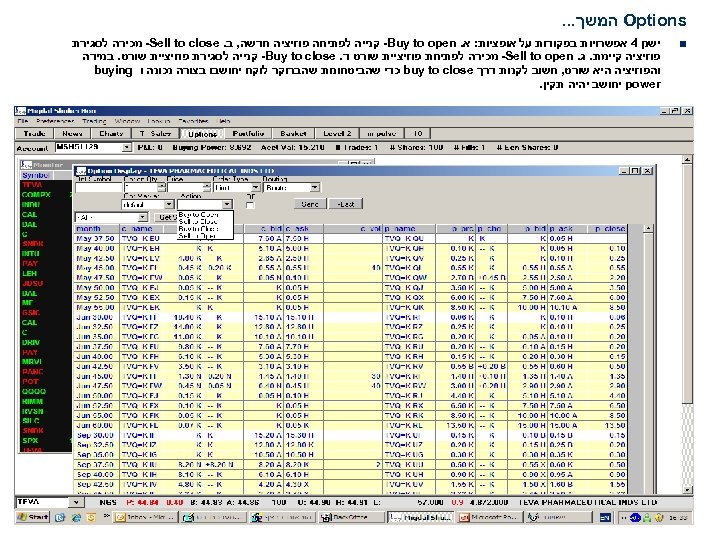This screenshot has height=540, width=720.
Task: Open the T-Sales tab
Action: (155, 134)
